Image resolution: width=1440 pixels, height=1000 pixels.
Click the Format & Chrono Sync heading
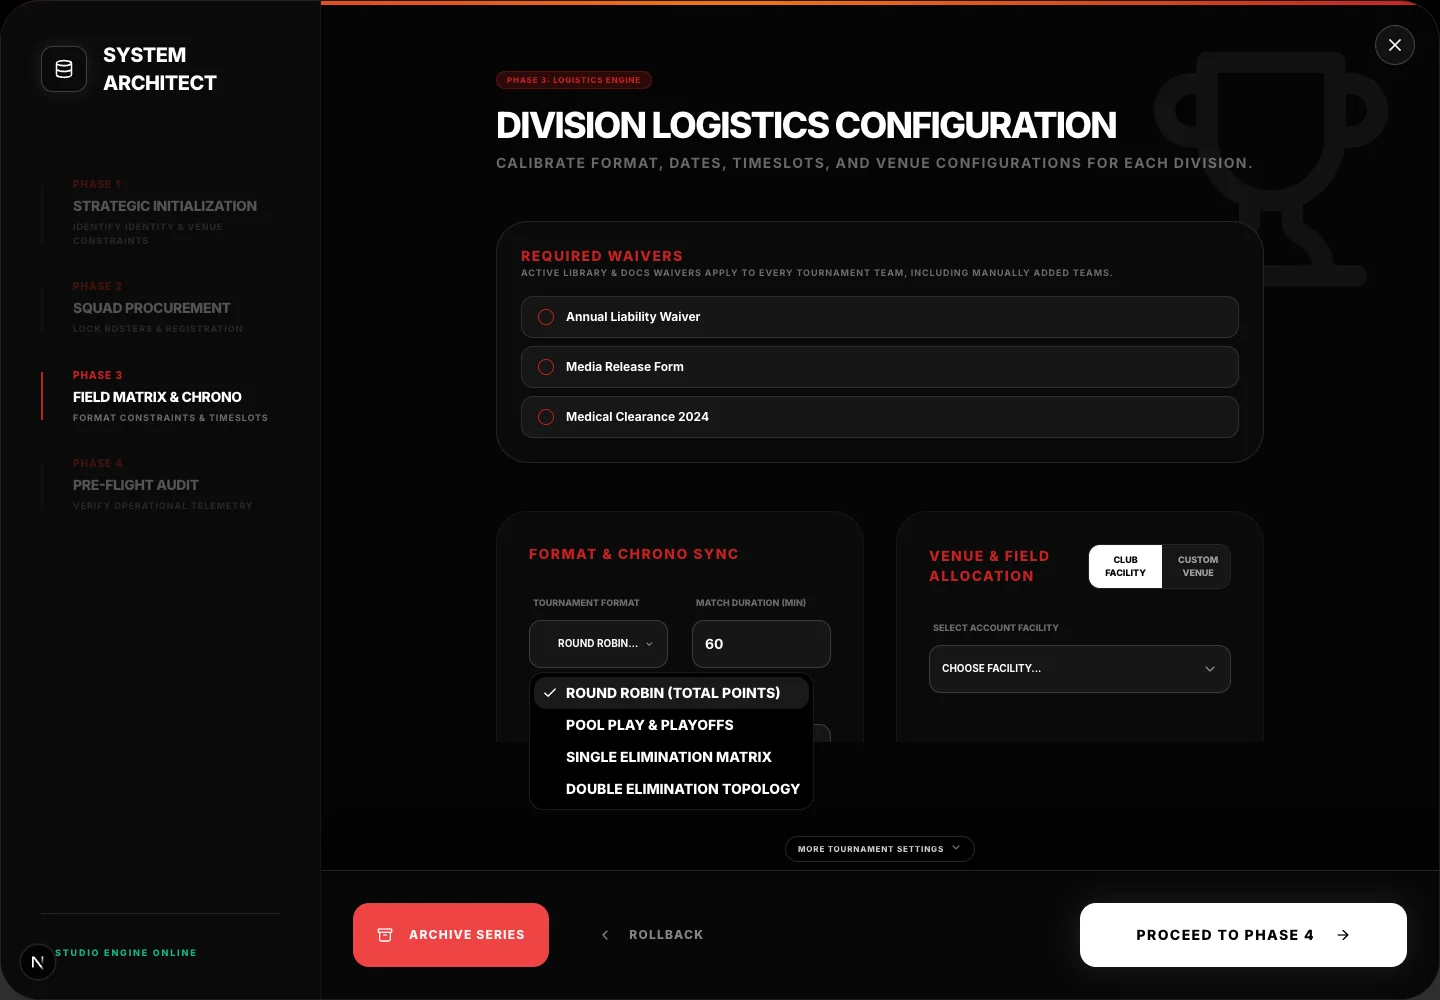(x=634, y=554)
